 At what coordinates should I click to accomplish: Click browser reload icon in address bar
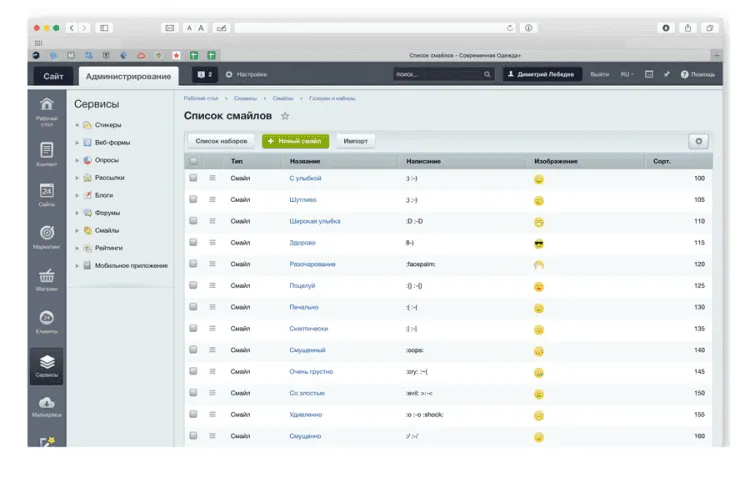pos(510,28)
